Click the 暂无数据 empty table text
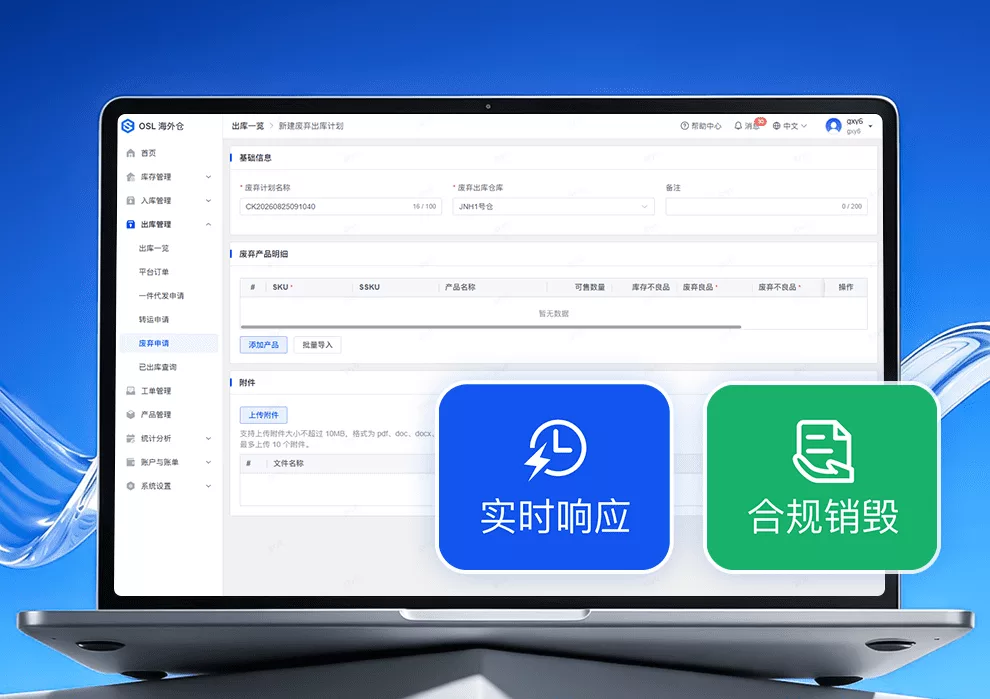This screenshot has width=990, height=699. pos(554,313)
